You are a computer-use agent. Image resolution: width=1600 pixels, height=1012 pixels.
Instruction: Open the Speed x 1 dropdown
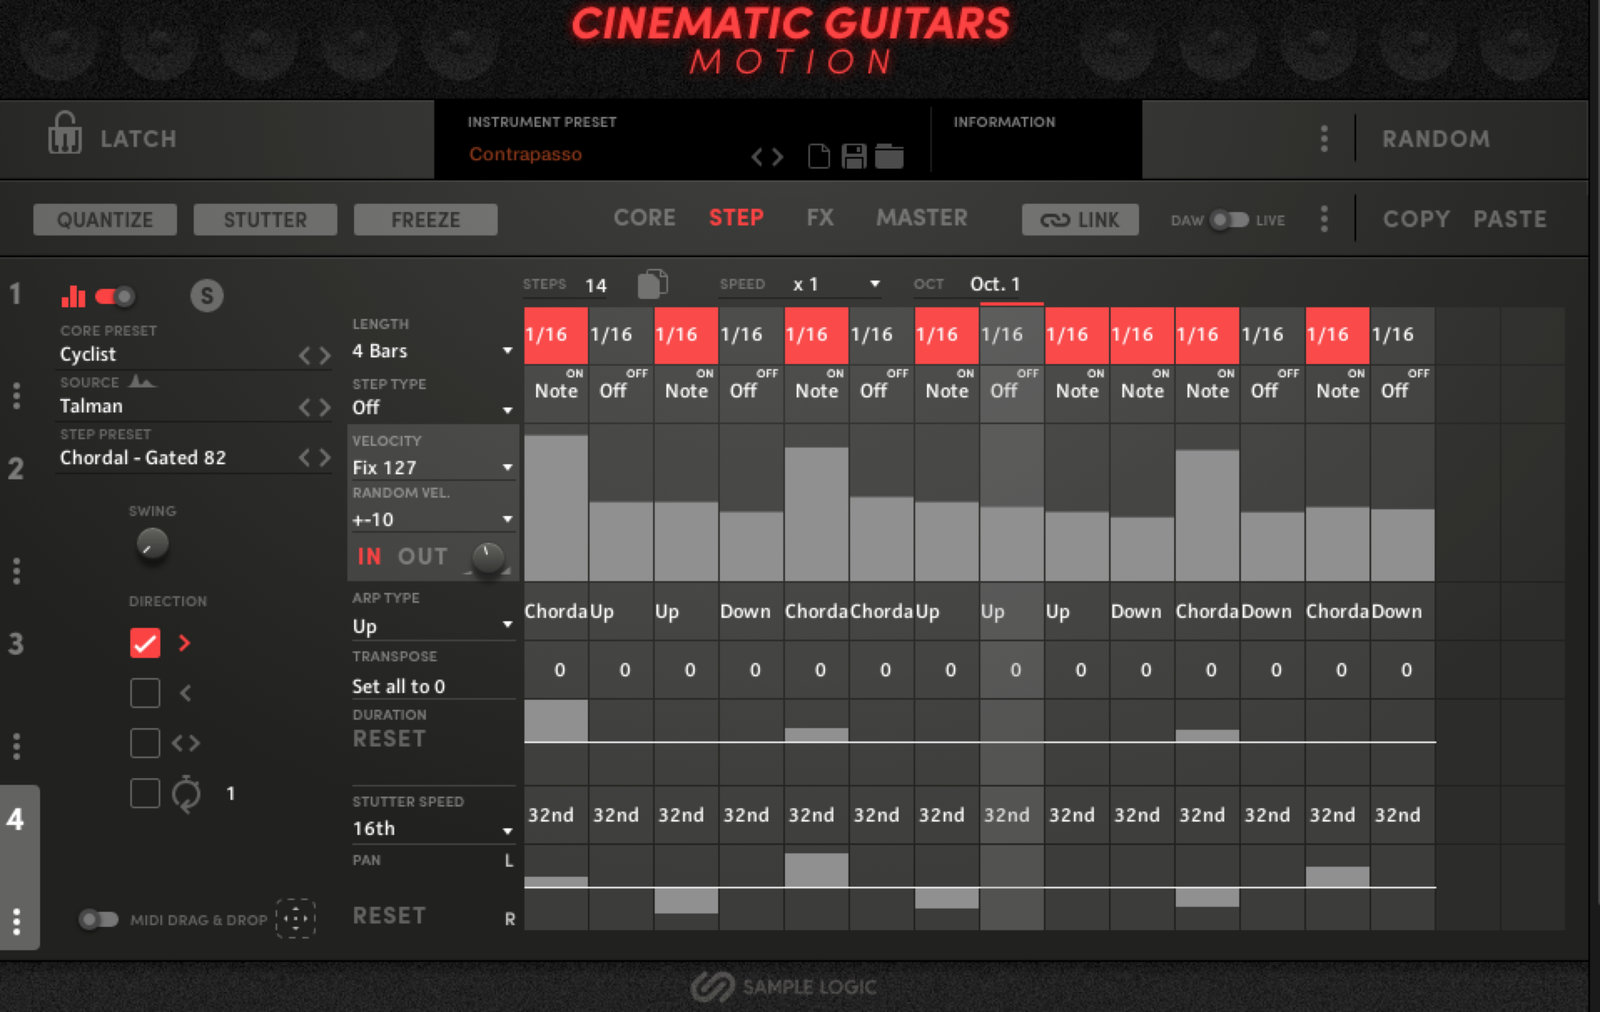(836, 284)
